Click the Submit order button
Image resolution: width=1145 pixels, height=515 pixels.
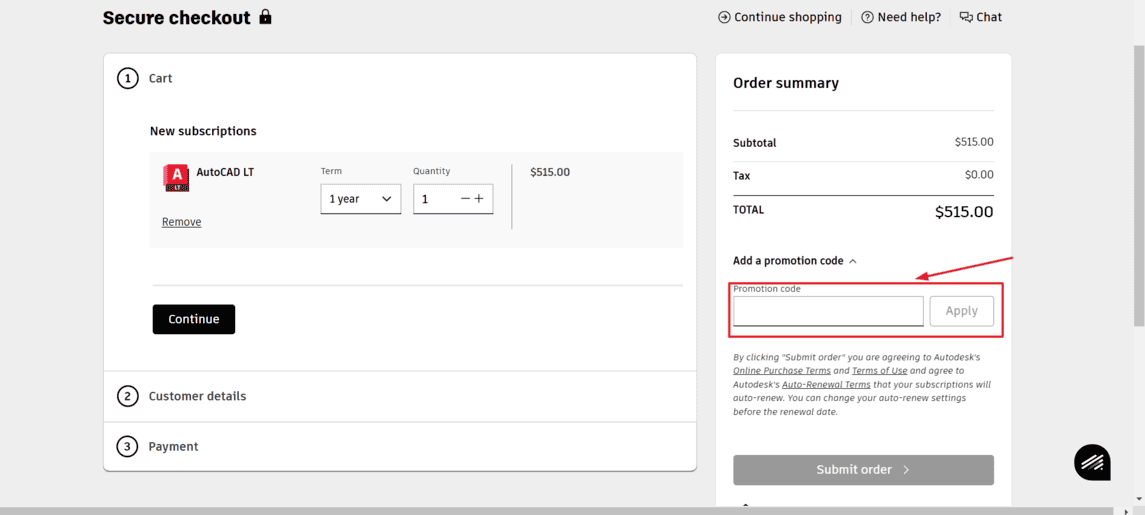pos(863,470)
